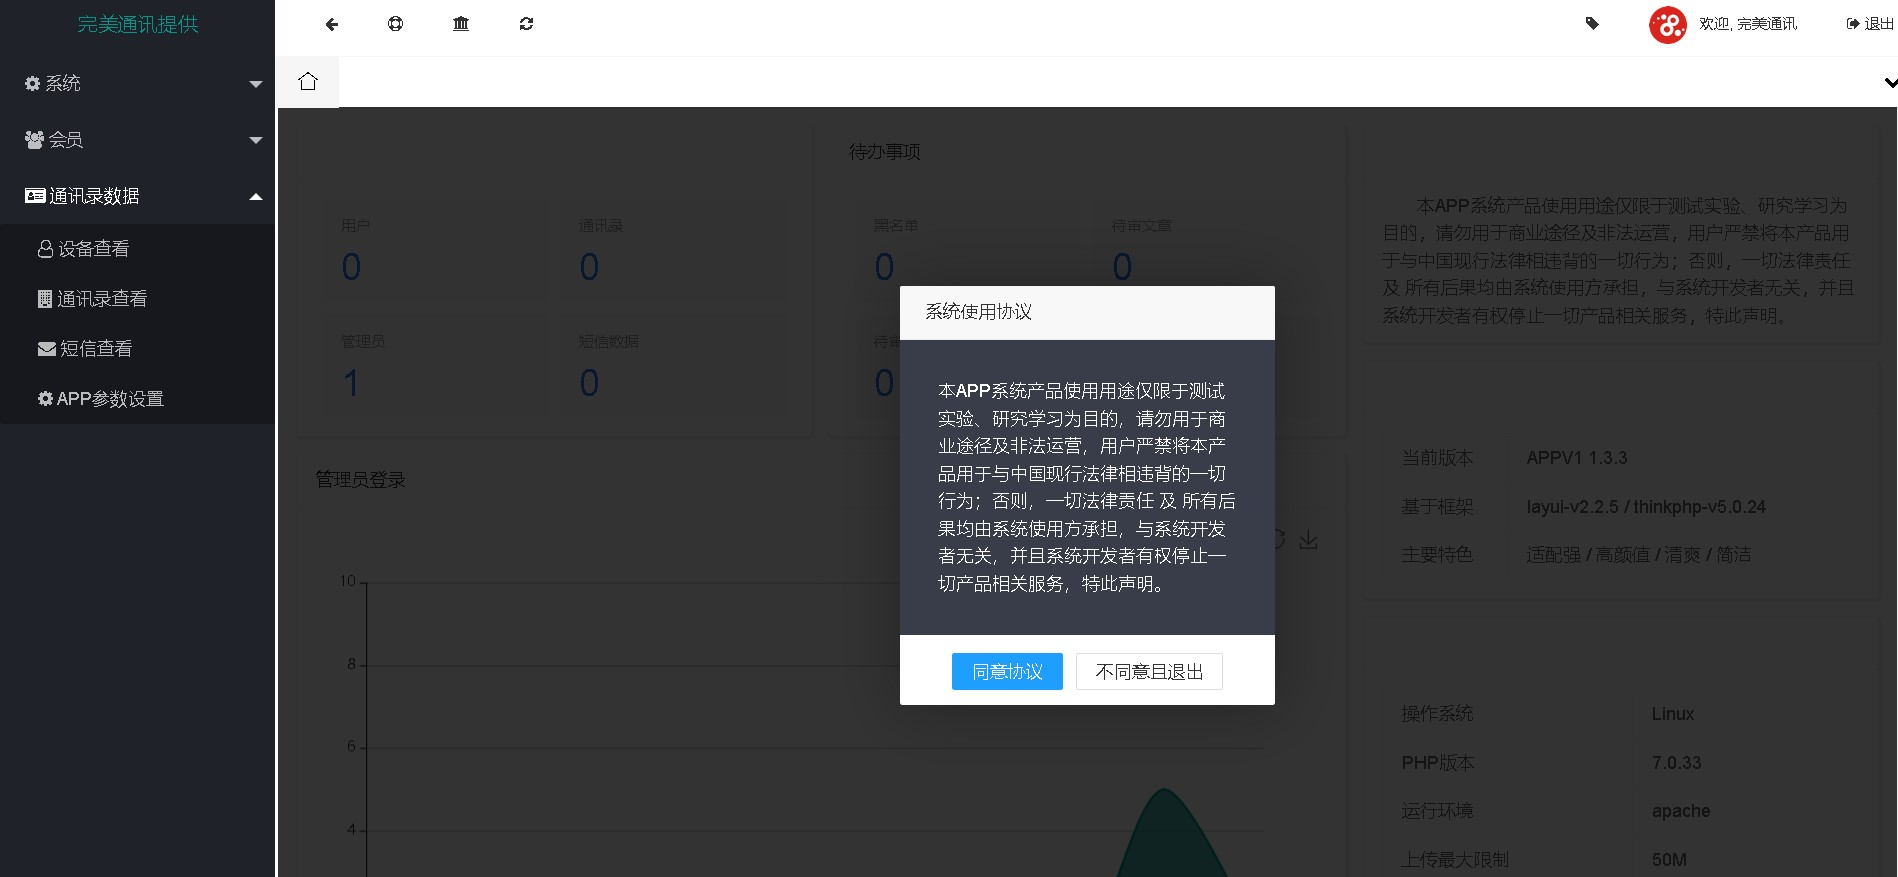The height and width of the screenshot is (877, 1898).
Task: Expand the 会员 sidebar menu
Action: coord(138,140)
